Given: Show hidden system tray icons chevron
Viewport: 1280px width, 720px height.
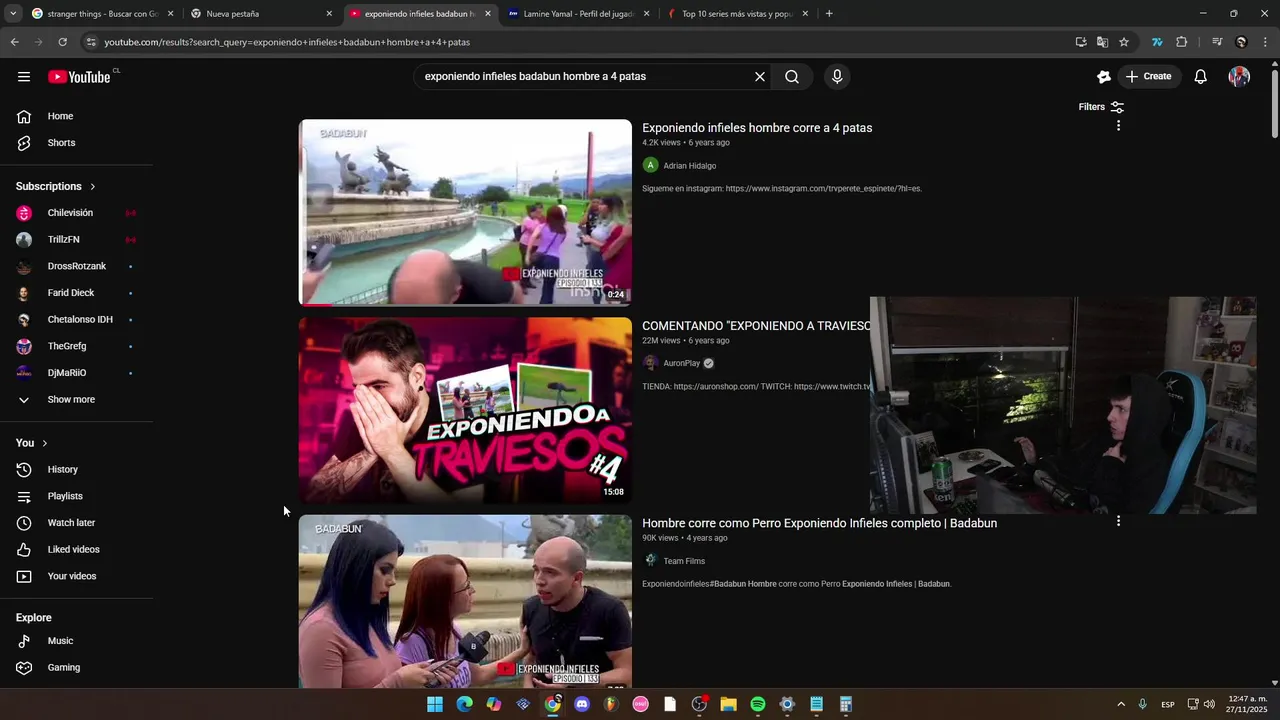Looking at the screenshot, I should point(1121,705).
